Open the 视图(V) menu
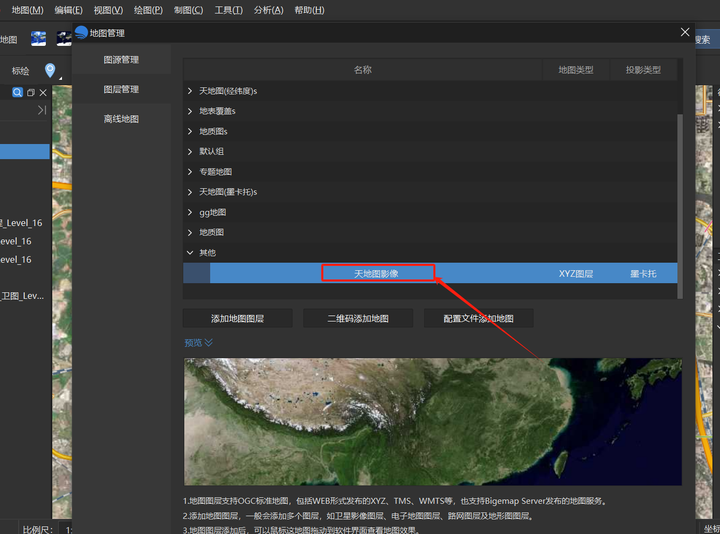720x534 pixels. [x=108, y=10]
